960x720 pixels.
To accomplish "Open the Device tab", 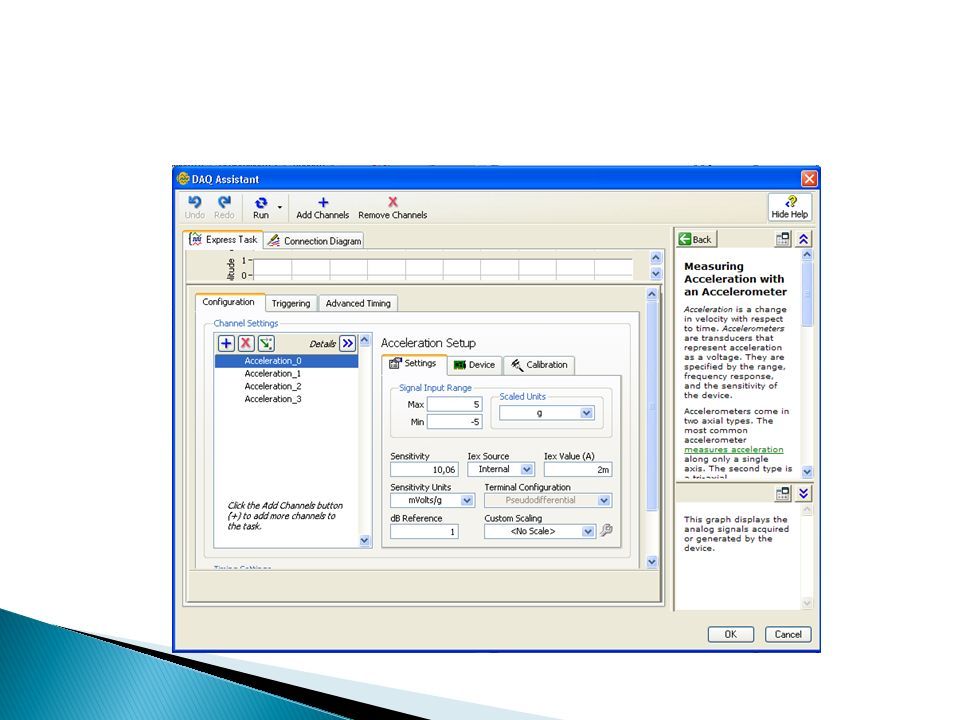I will (x=474, y=365).
